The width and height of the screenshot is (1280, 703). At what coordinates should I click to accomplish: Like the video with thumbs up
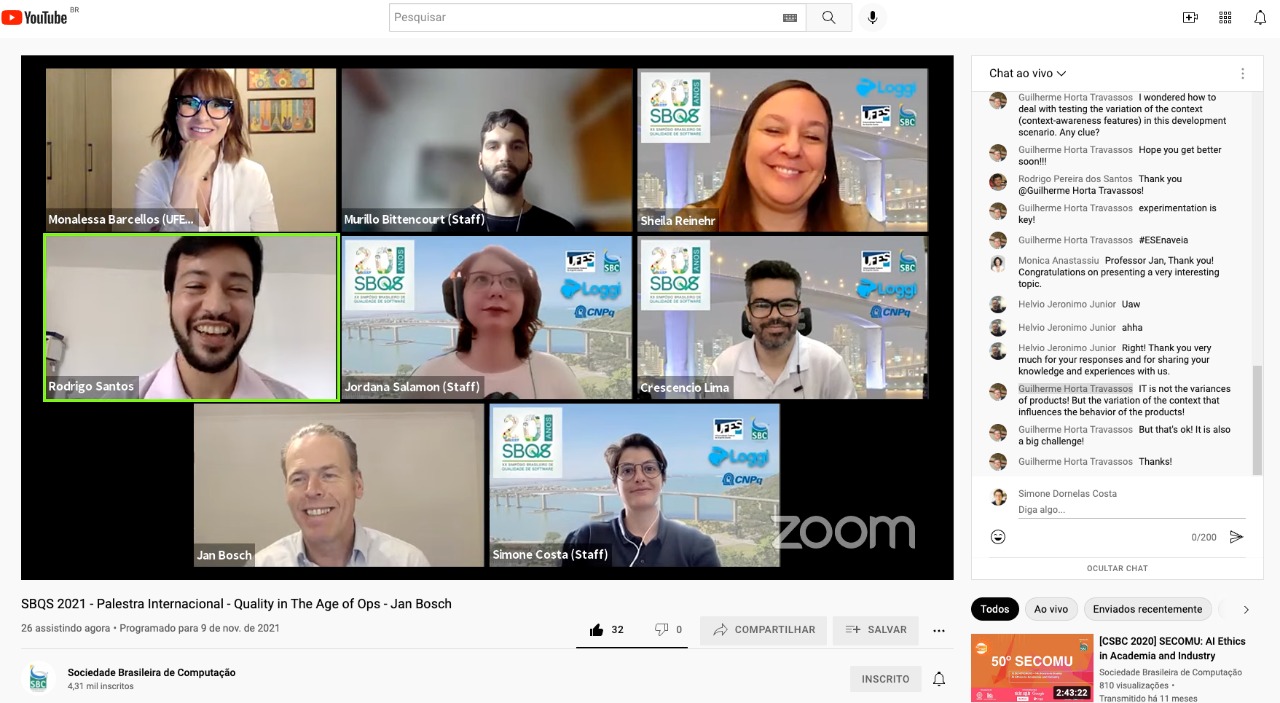pyautogui.click(x=597, y=630)
